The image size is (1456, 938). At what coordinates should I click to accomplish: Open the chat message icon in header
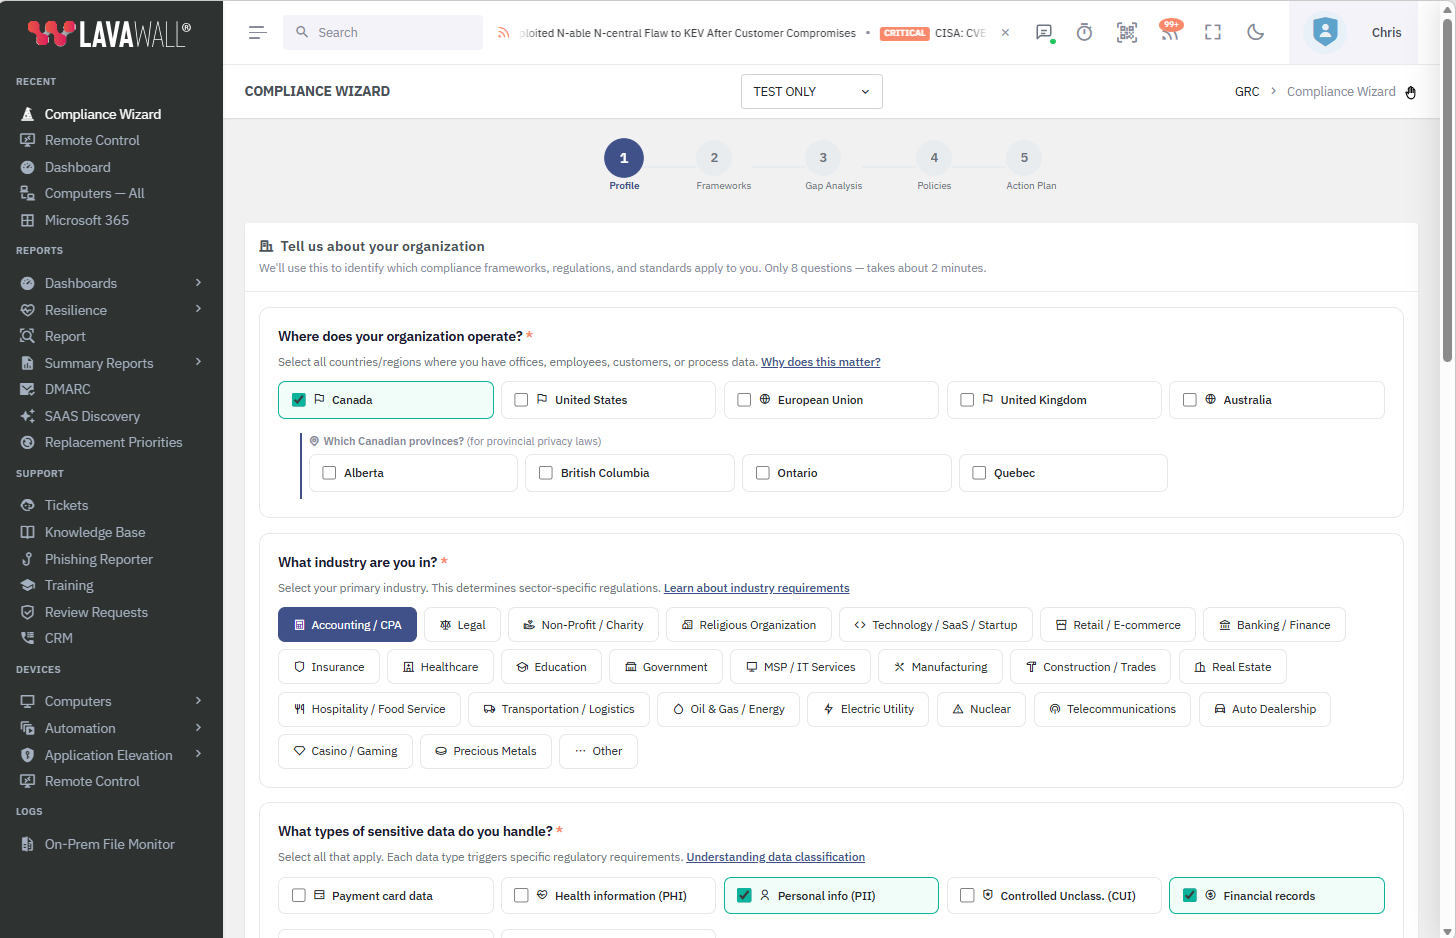(1044, 33)
